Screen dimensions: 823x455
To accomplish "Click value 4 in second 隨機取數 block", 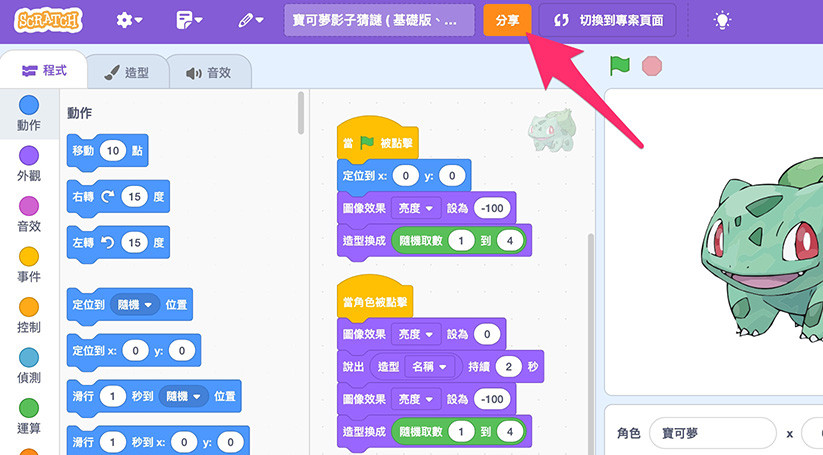I will 510,432.
